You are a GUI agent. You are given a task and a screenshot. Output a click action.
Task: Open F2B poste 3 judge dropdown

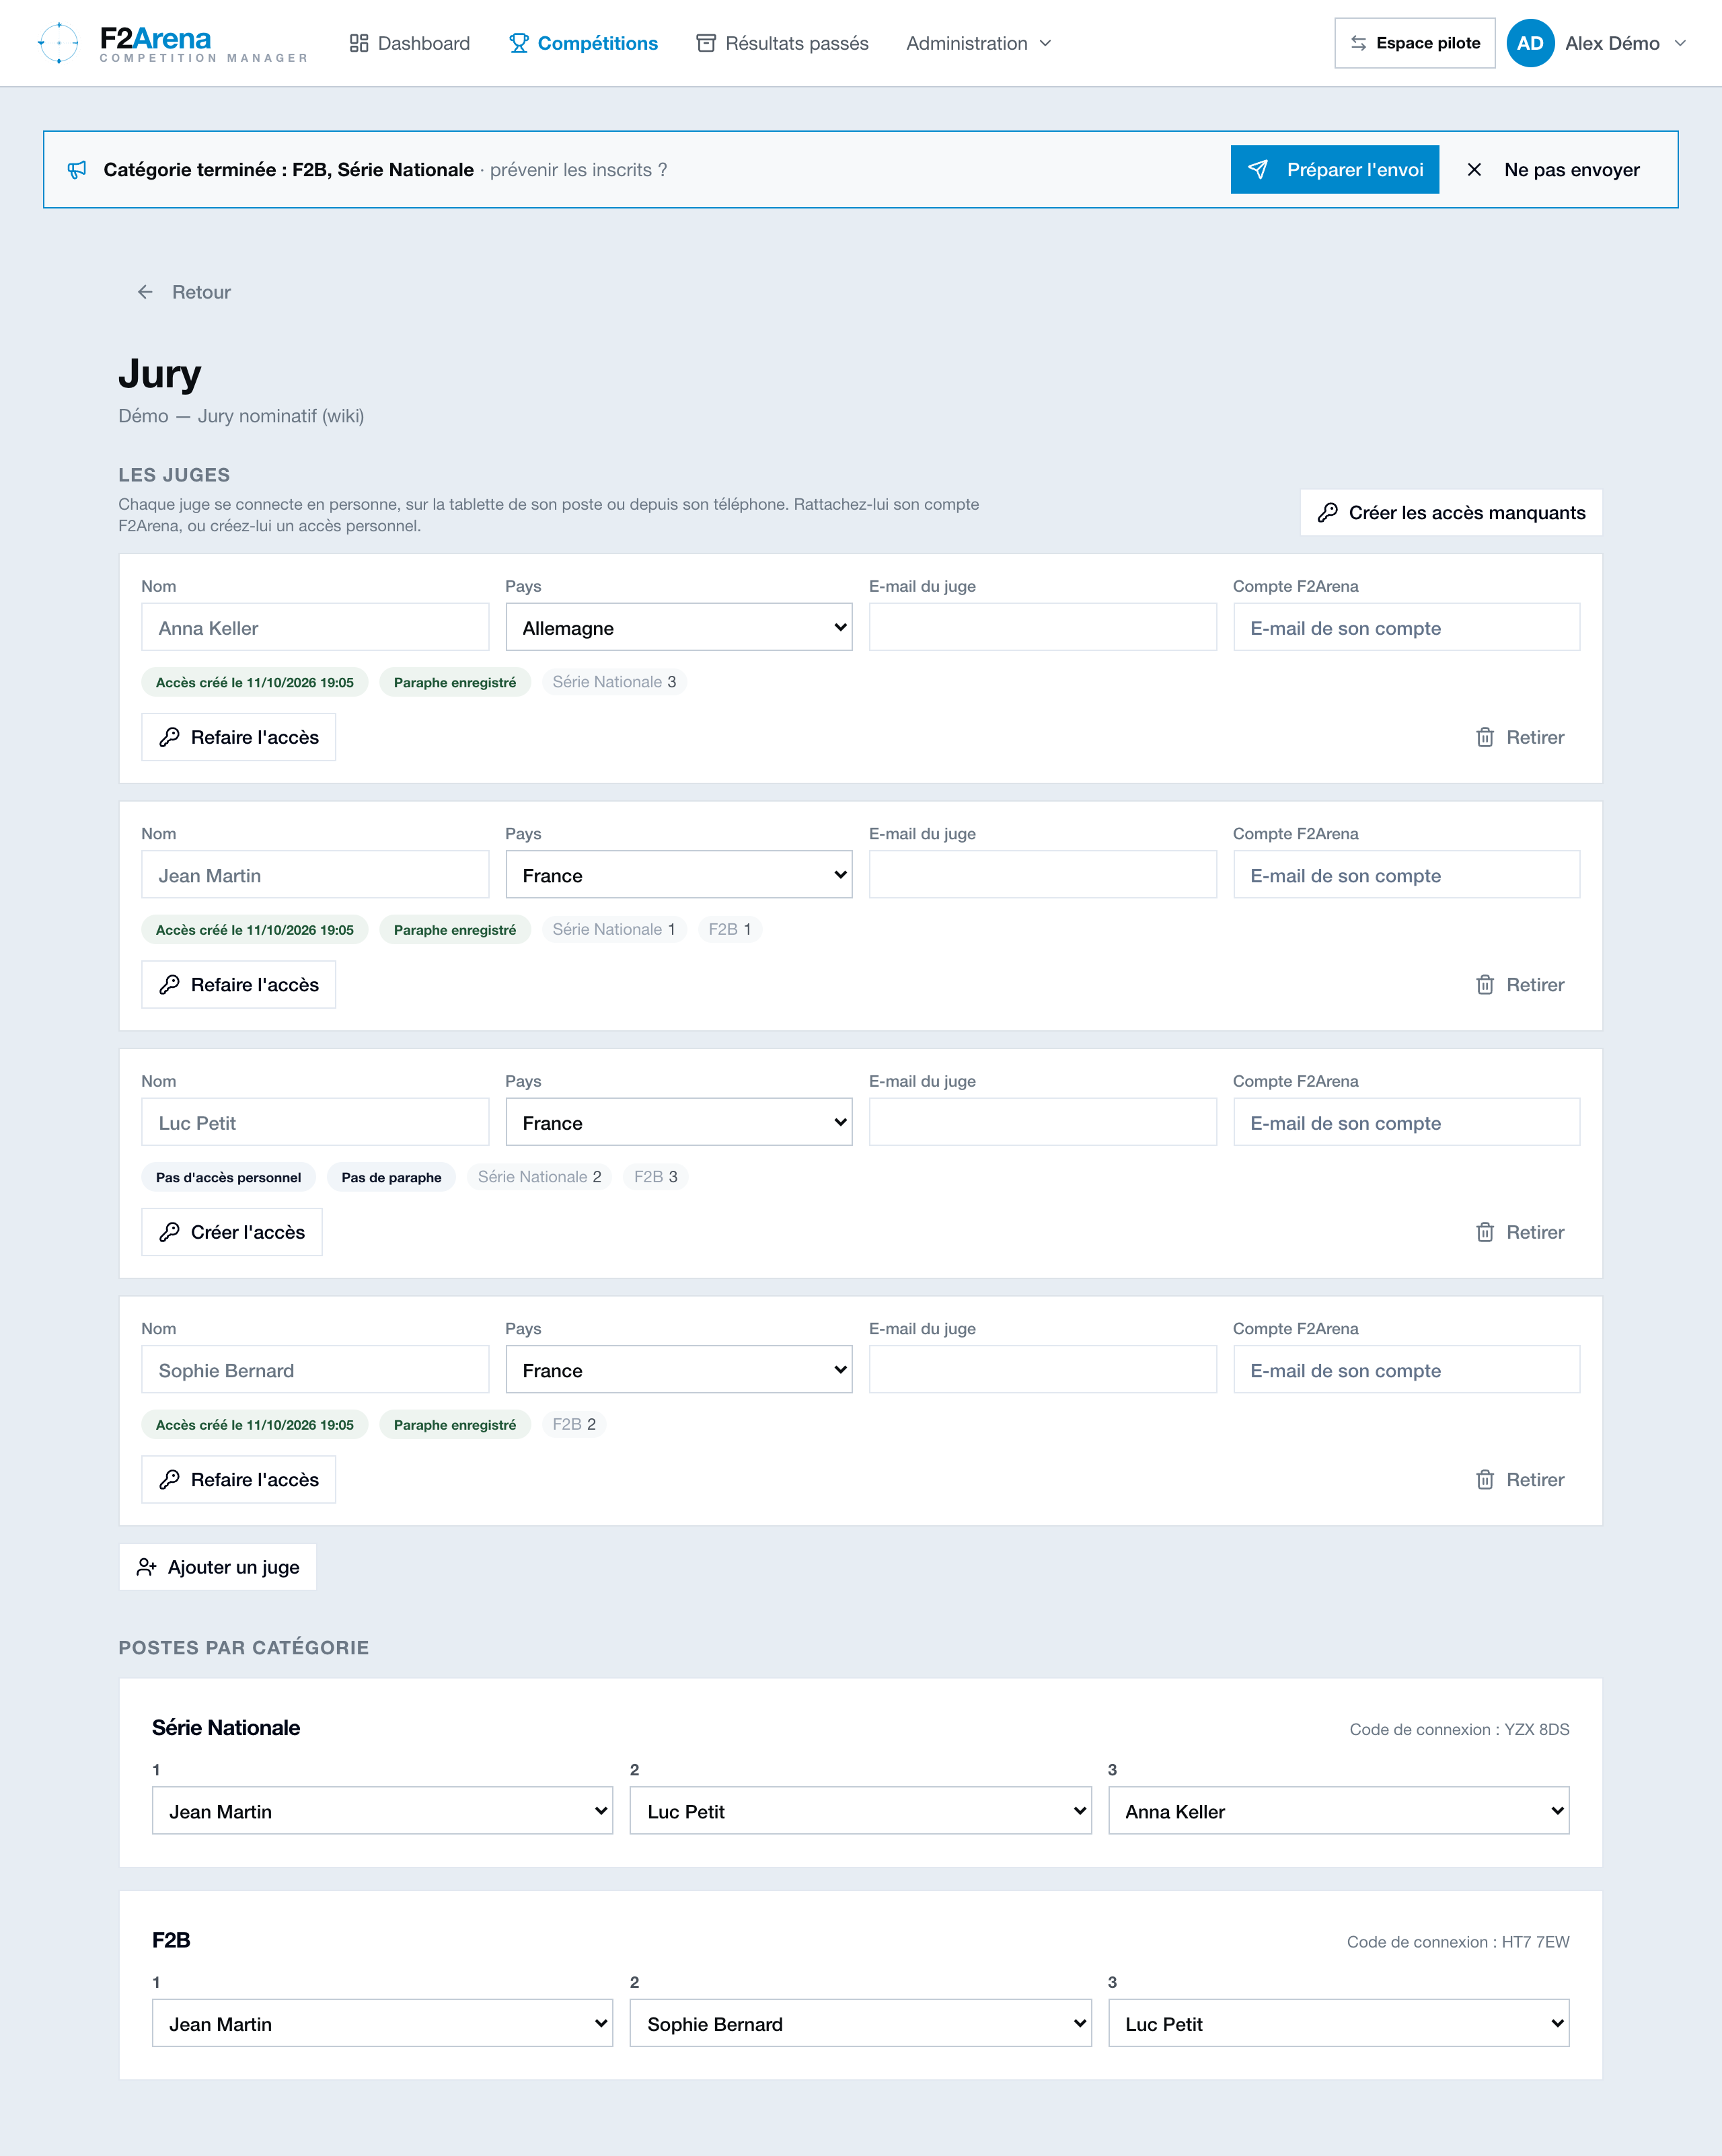coord(1339,2023)
